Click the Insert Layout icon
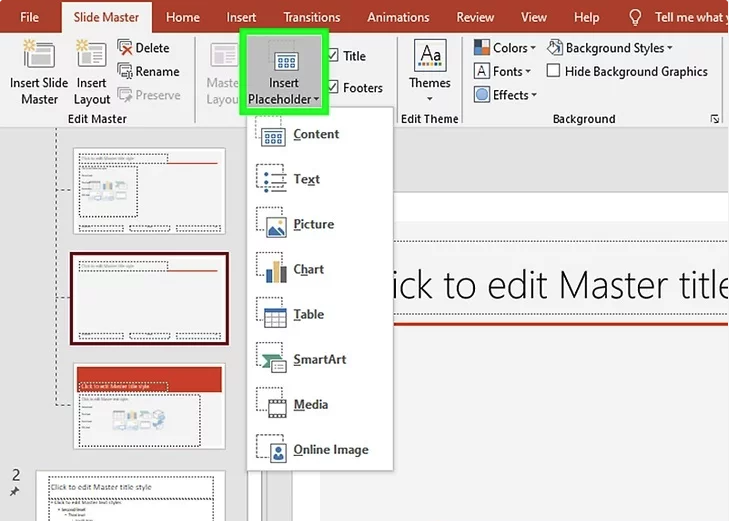This screenshot has height=521, width=729. [x=91, y=54]
